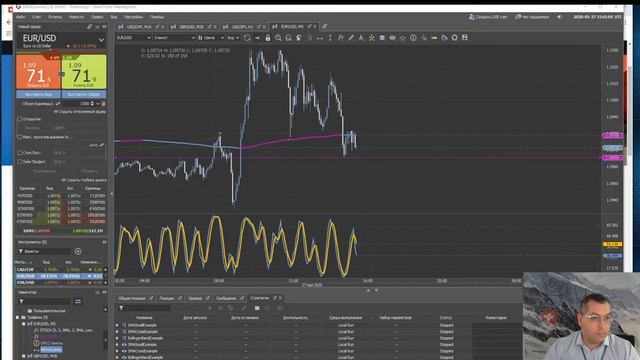
Task: Open the Новости menu
Action: pyautogui.click(x=76, y=17)
